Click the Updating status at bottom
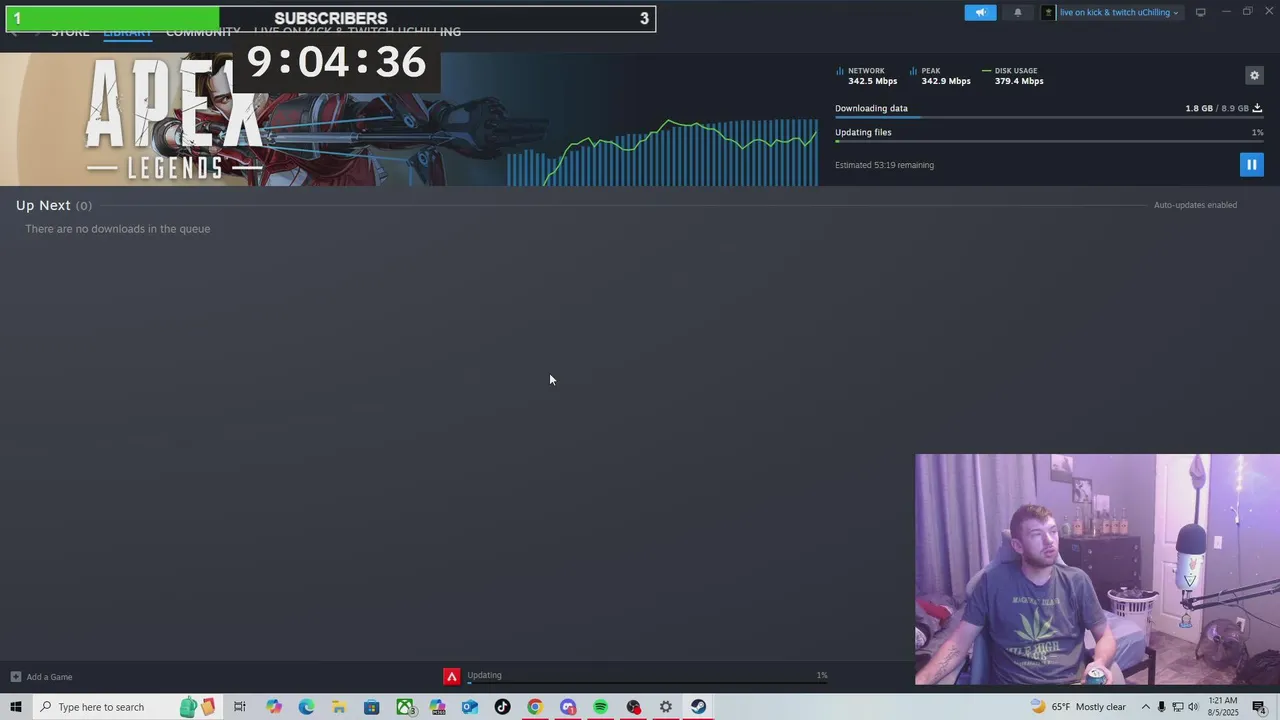Screen dimensions: 1280x720 coord(484,675)
